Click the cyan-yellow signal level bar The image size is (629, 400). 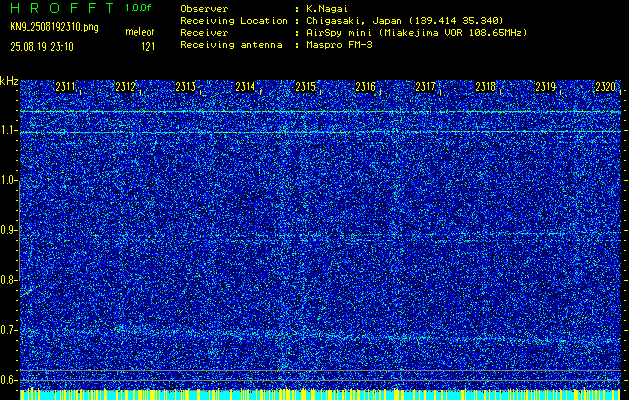320,394
